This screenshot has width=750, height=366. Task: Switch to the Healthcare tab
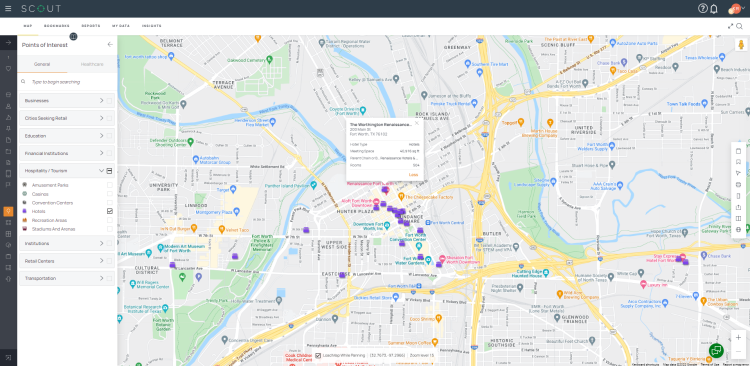[x=92, y=64]
